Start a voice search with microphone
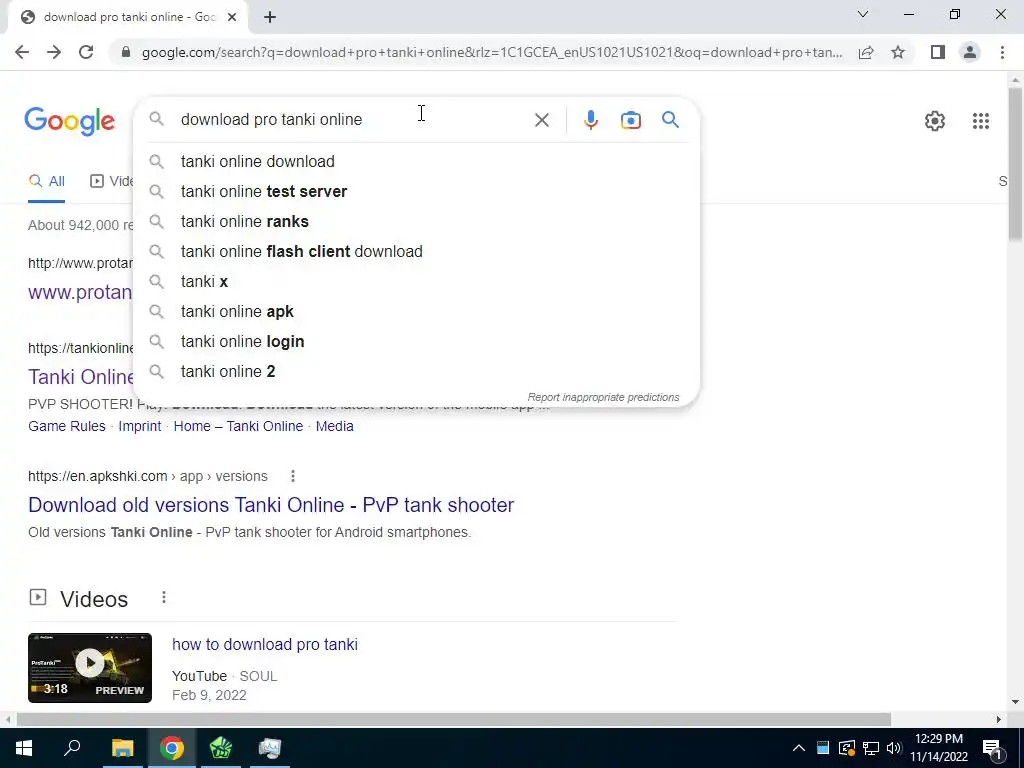Screen dimensions: 1024x768 pos(590,120)
